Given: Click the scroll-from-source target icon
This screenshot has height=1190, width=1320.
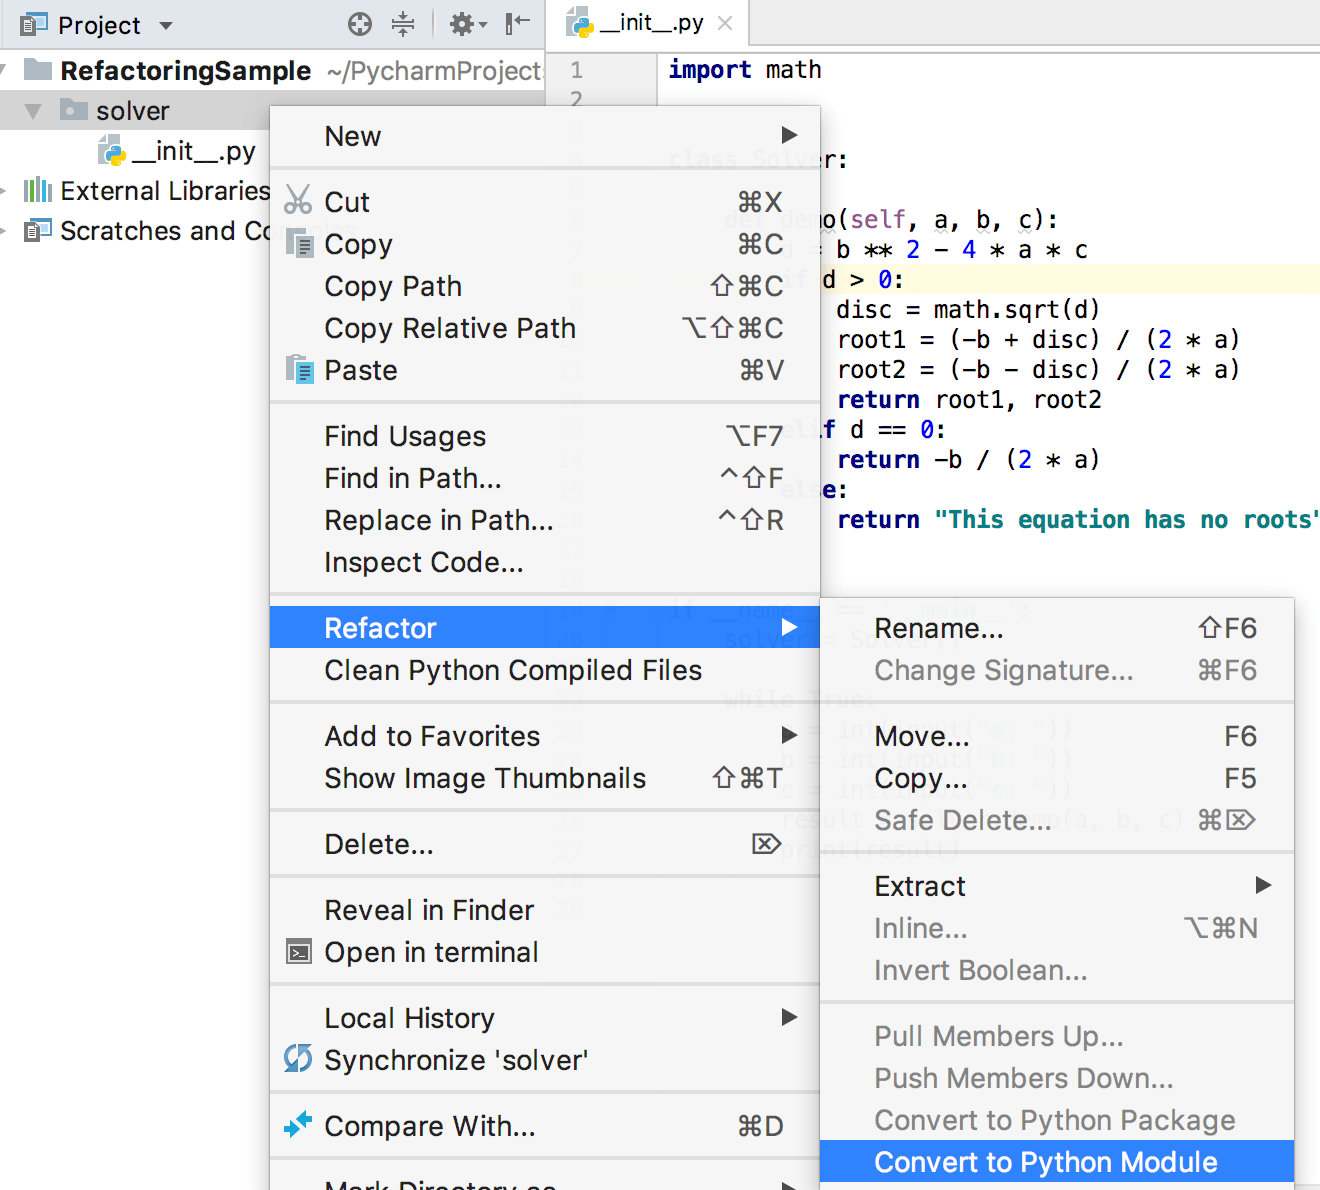Looking at the screenshot, I should pyautogui.click(x=359, y=24).
